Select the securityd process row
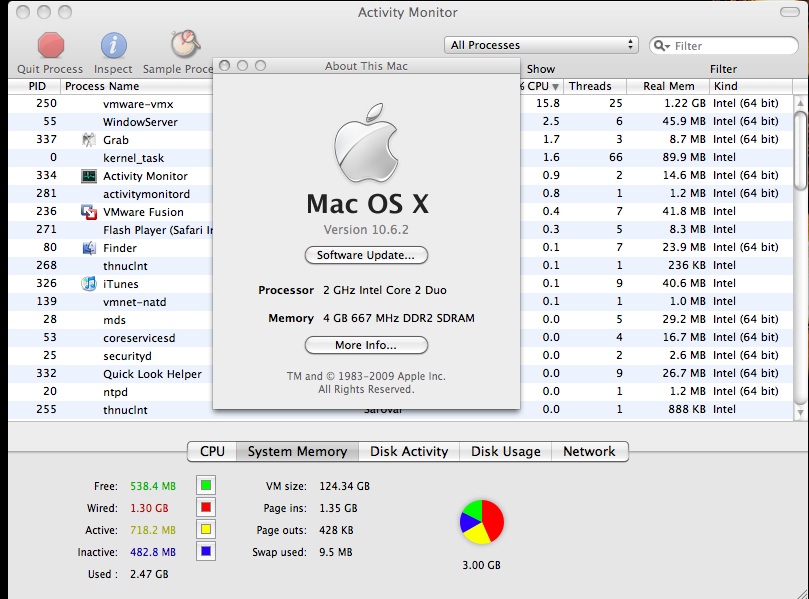This screenshot has height=599, width=809. pyautogui.click(x=400, y=355)
